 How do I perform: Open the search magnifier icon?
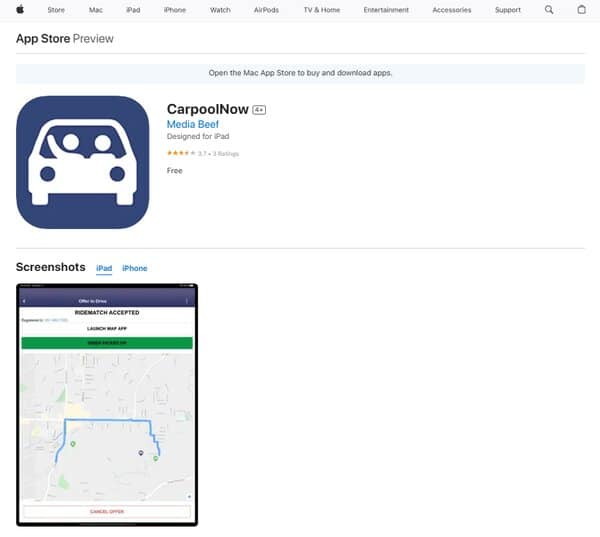pyautogui.click(x=549, y=10)
